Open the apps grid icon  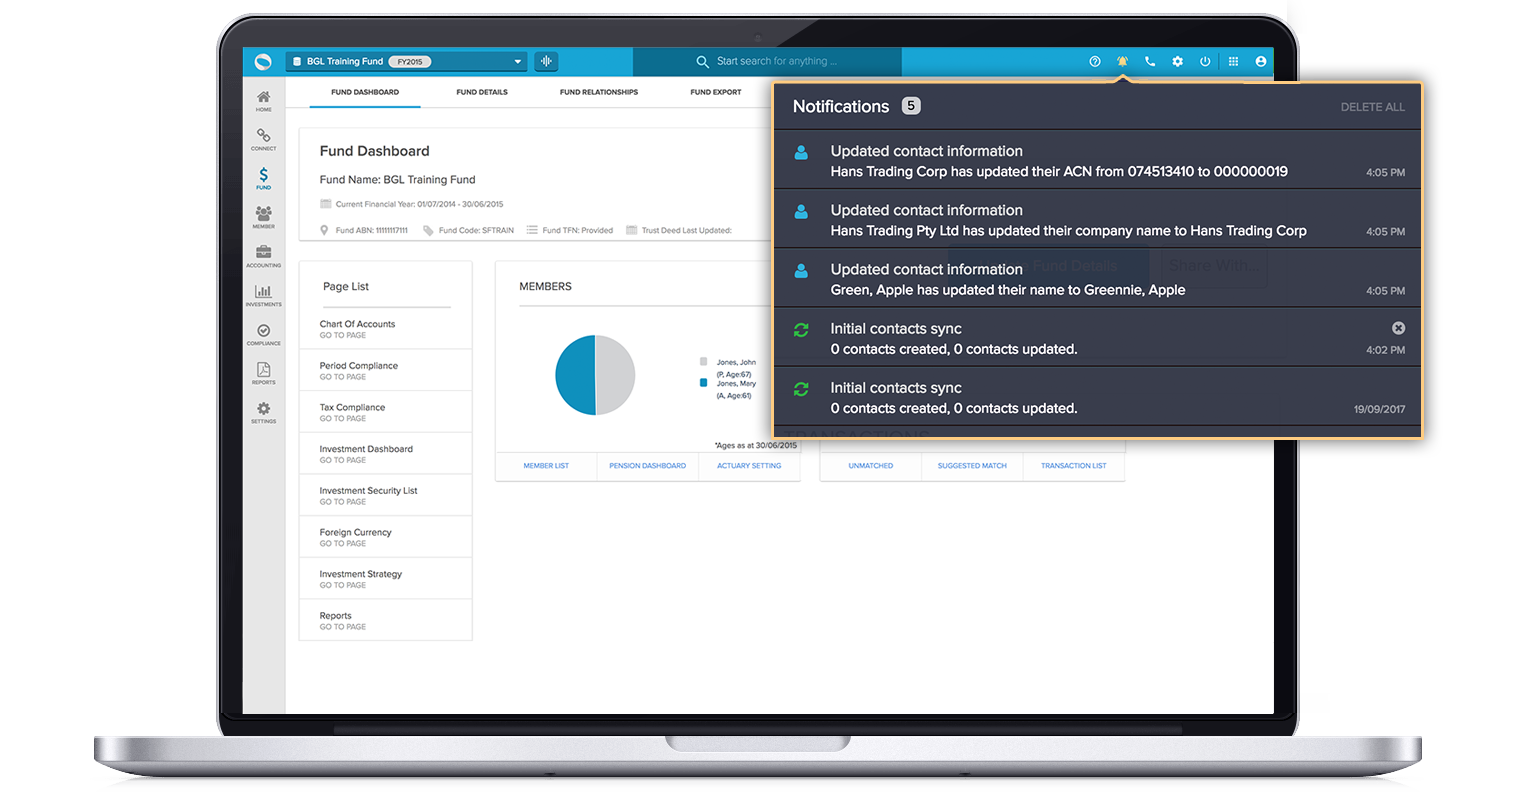(1233, 62)
